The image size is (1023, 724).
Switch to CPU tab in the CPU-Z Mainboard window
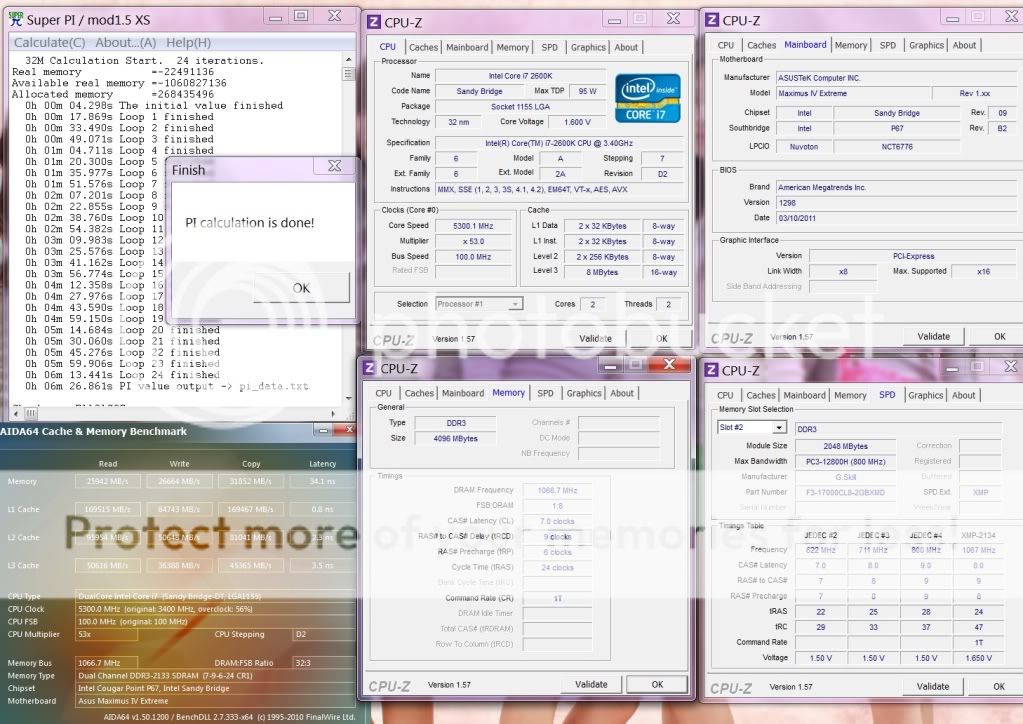click(725, 45)
